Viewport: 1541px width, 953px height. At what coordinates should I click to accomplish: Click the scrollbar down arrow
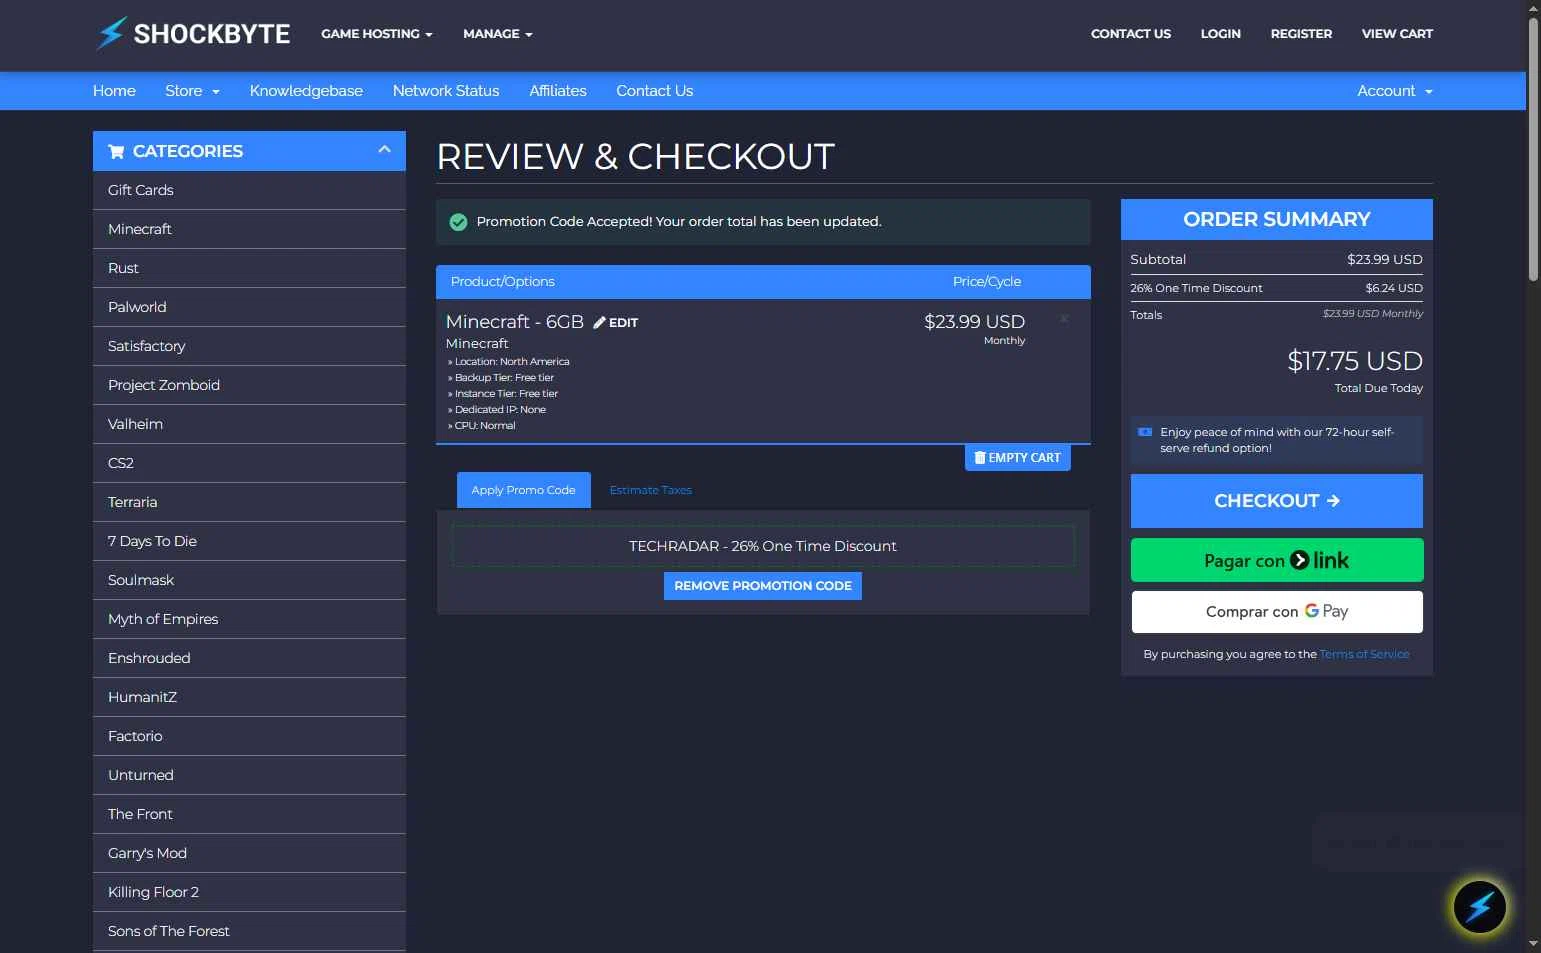(x=1533, y=944)
